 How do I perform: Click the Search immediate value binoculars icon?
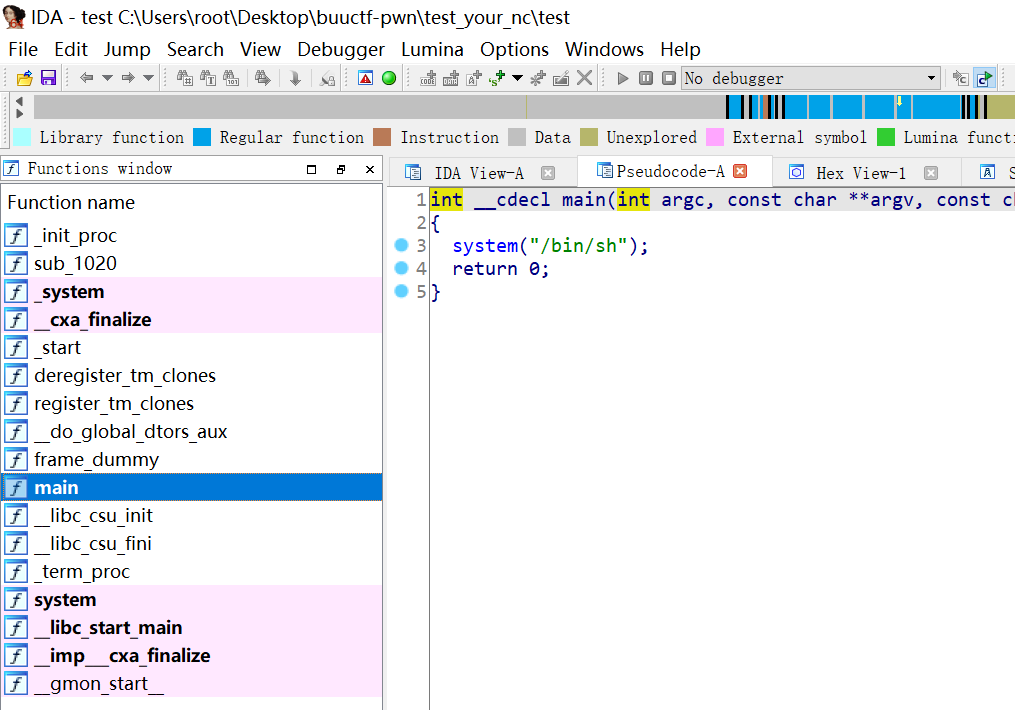click(185, 78)
